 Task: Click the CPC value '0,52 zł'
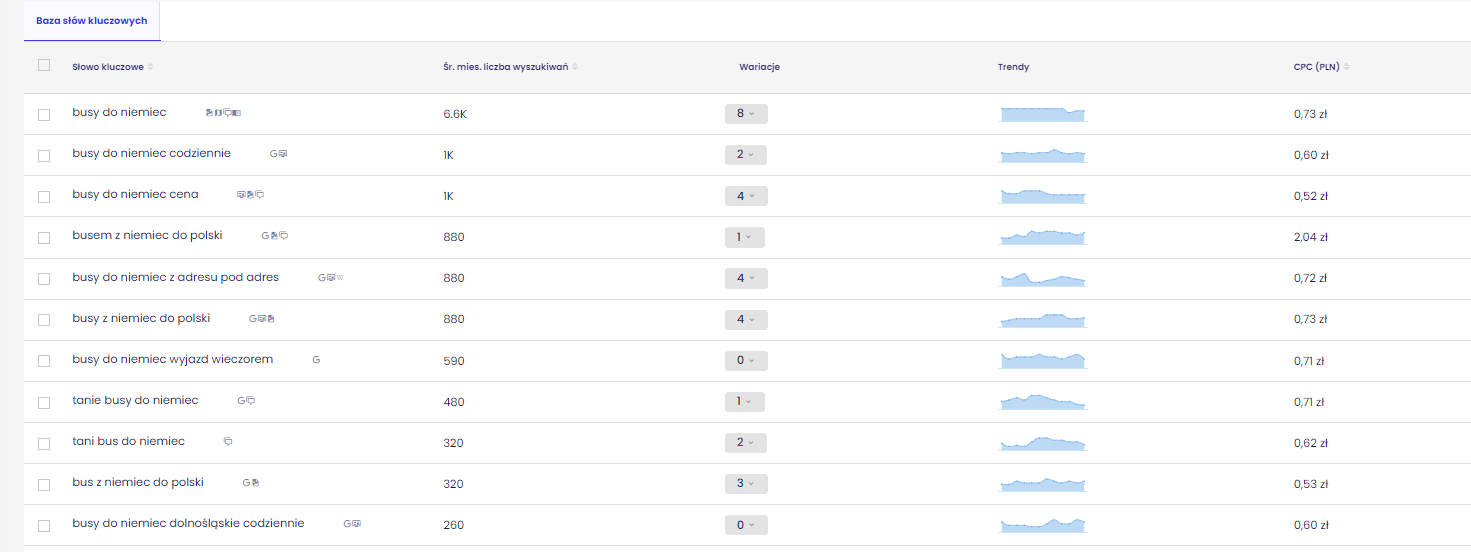[x=1310, y=196]
